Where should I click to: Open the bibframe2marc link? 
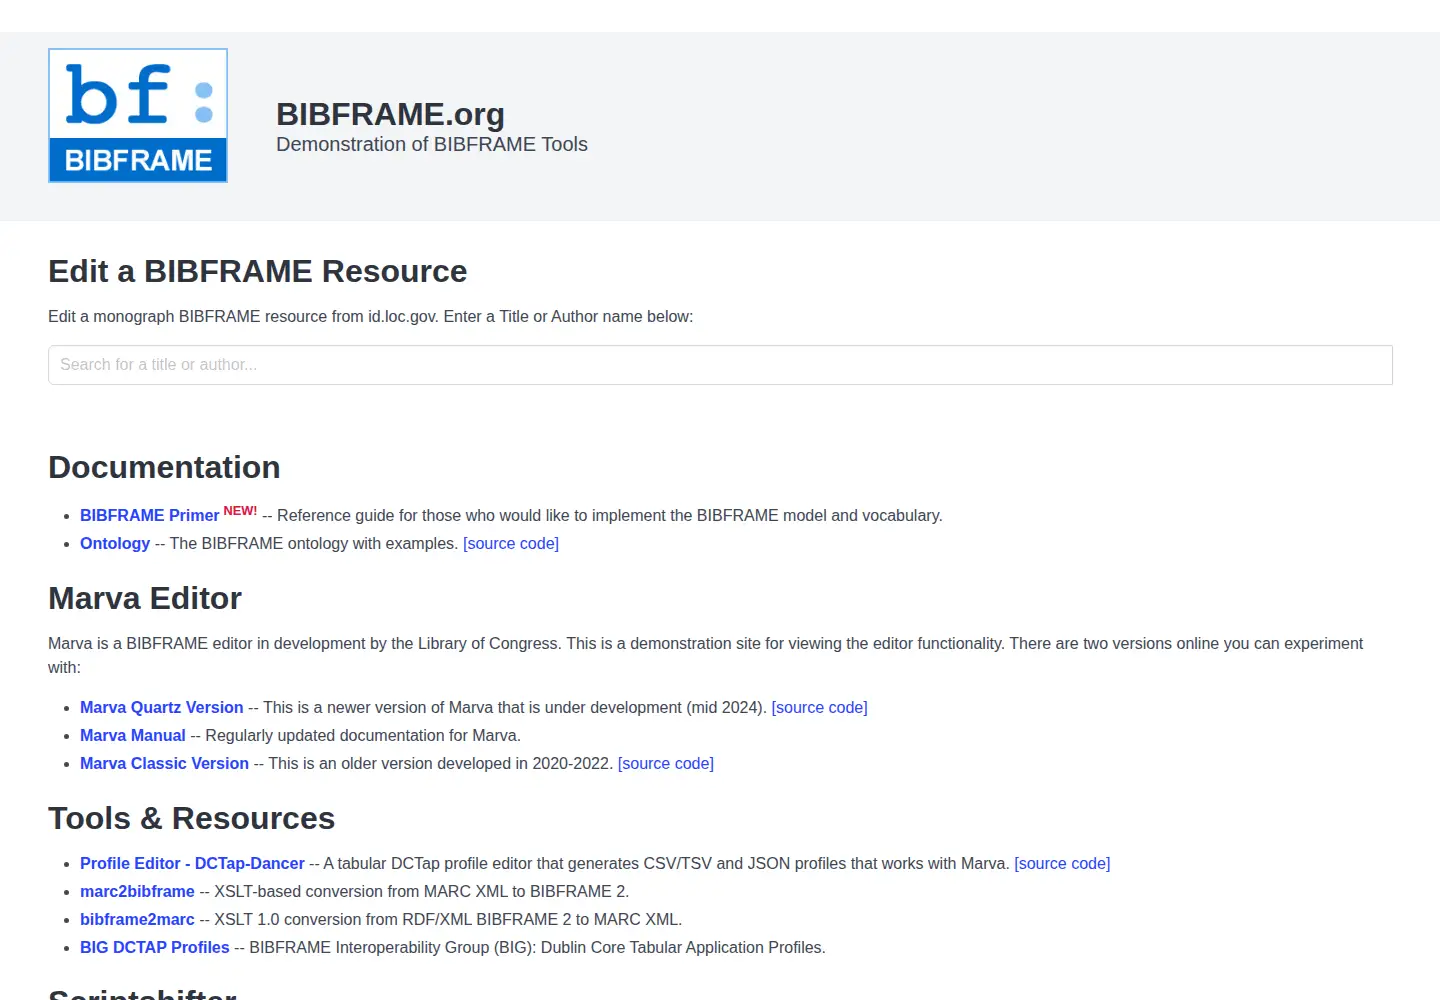pyautogui.click(x=137, y=920)
